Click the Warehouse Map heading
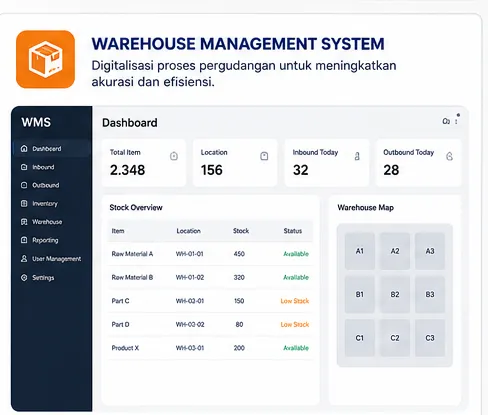Screen dimensions: 488x415 click(x=366, y=208)
